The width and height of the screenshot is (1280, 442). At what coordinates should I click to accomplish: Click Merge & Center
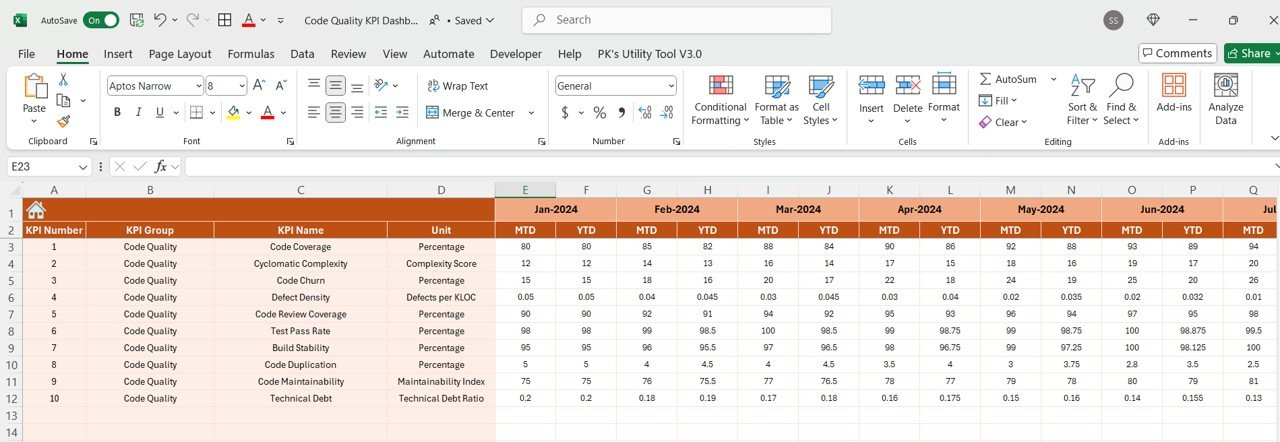[x=471, y=113]
